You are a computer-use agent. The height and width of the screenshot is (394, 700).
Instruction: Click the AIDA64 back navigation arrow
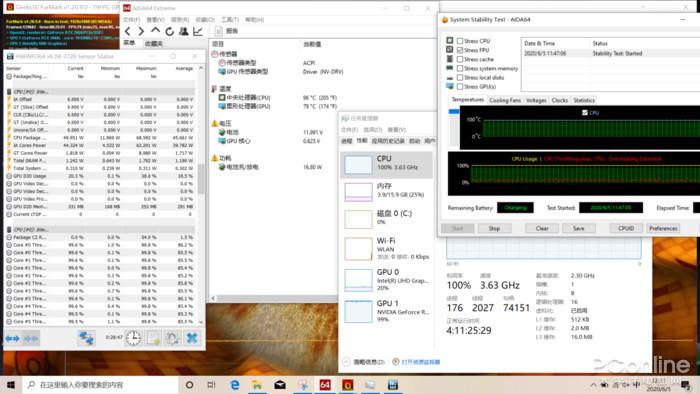128,31
